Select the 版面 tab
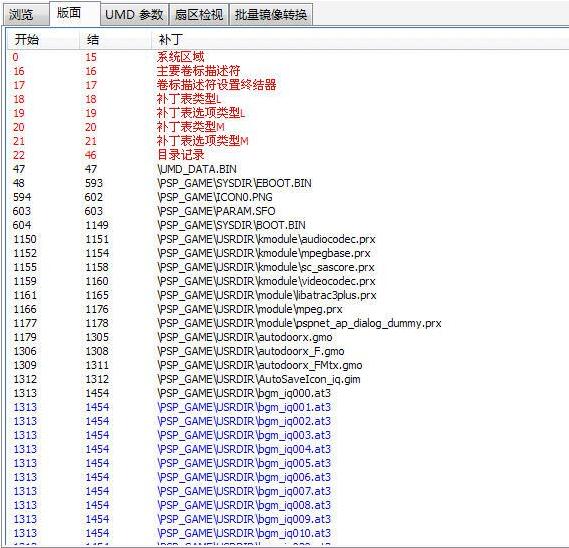Screen dimensions: 569x548 click(74, 13)
